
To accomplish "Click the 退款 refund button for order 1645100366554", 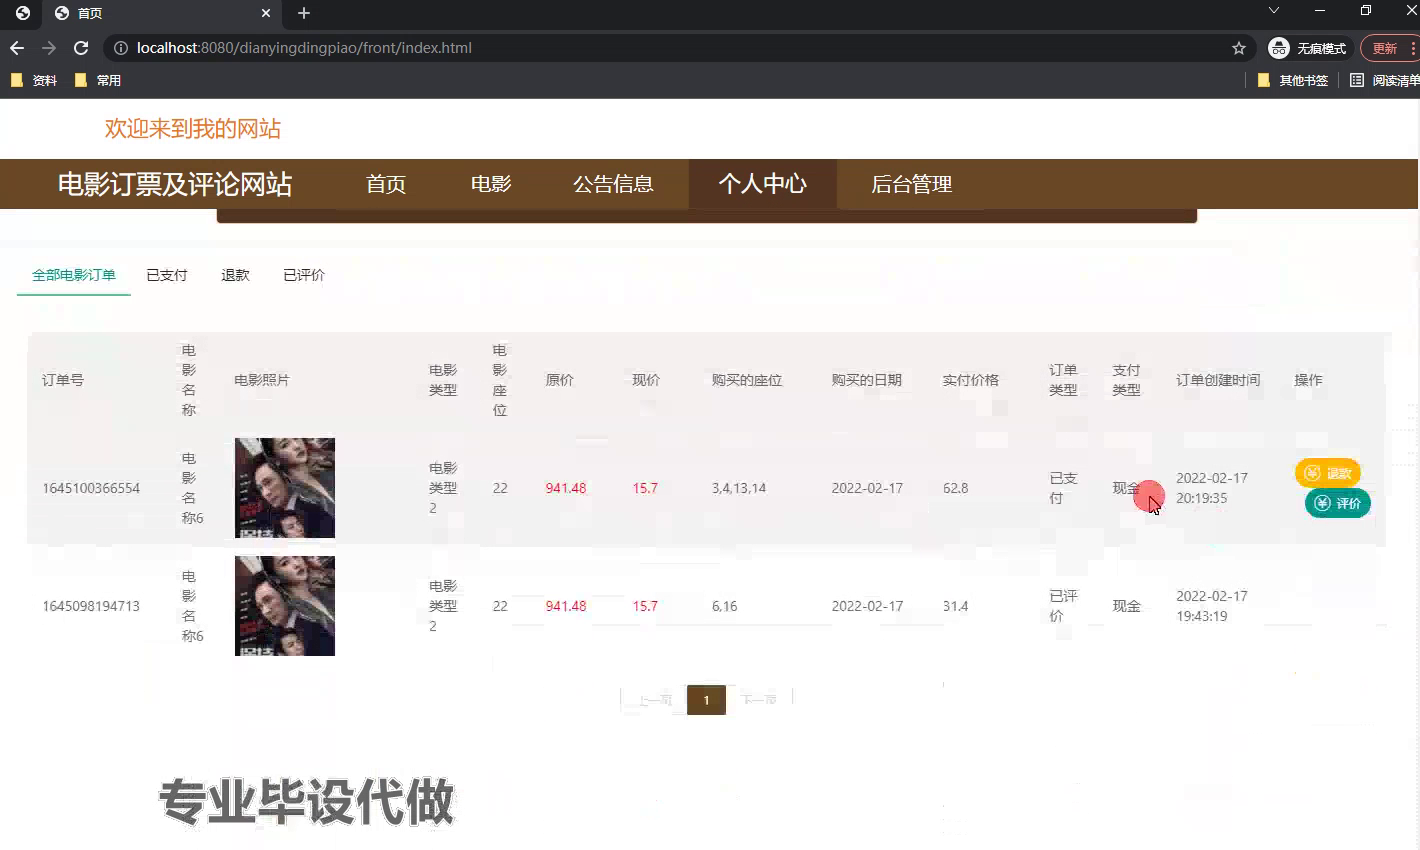I will point(1328,473).
